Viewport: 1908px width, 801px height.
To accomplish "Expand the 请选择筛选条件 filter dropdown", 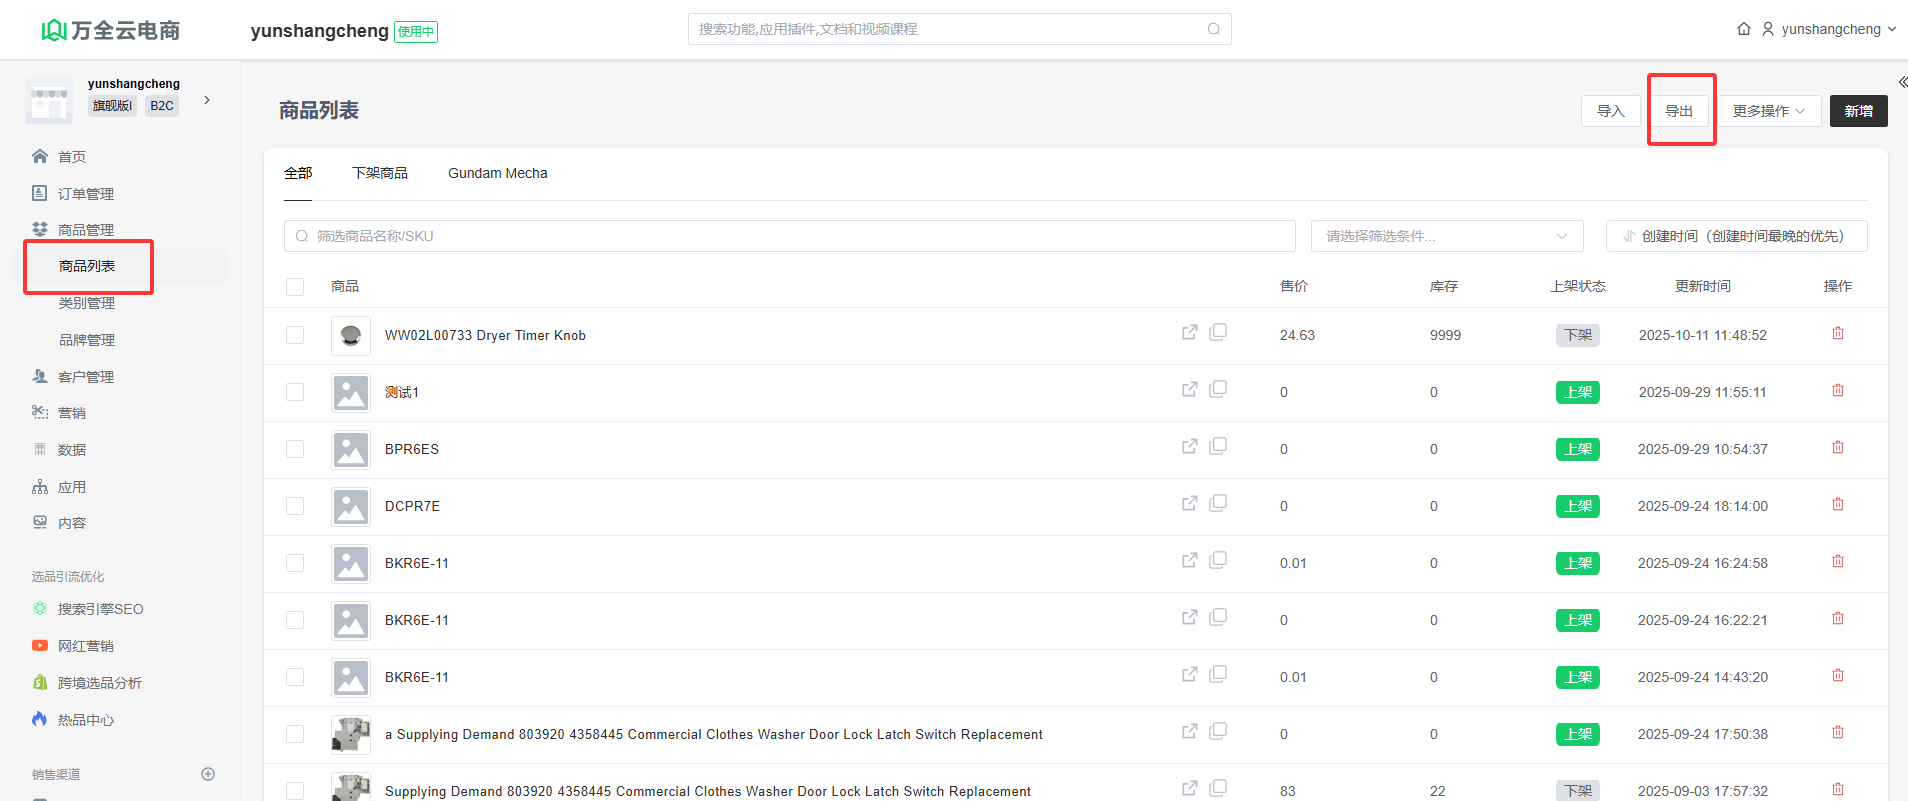I will 1446,236.
